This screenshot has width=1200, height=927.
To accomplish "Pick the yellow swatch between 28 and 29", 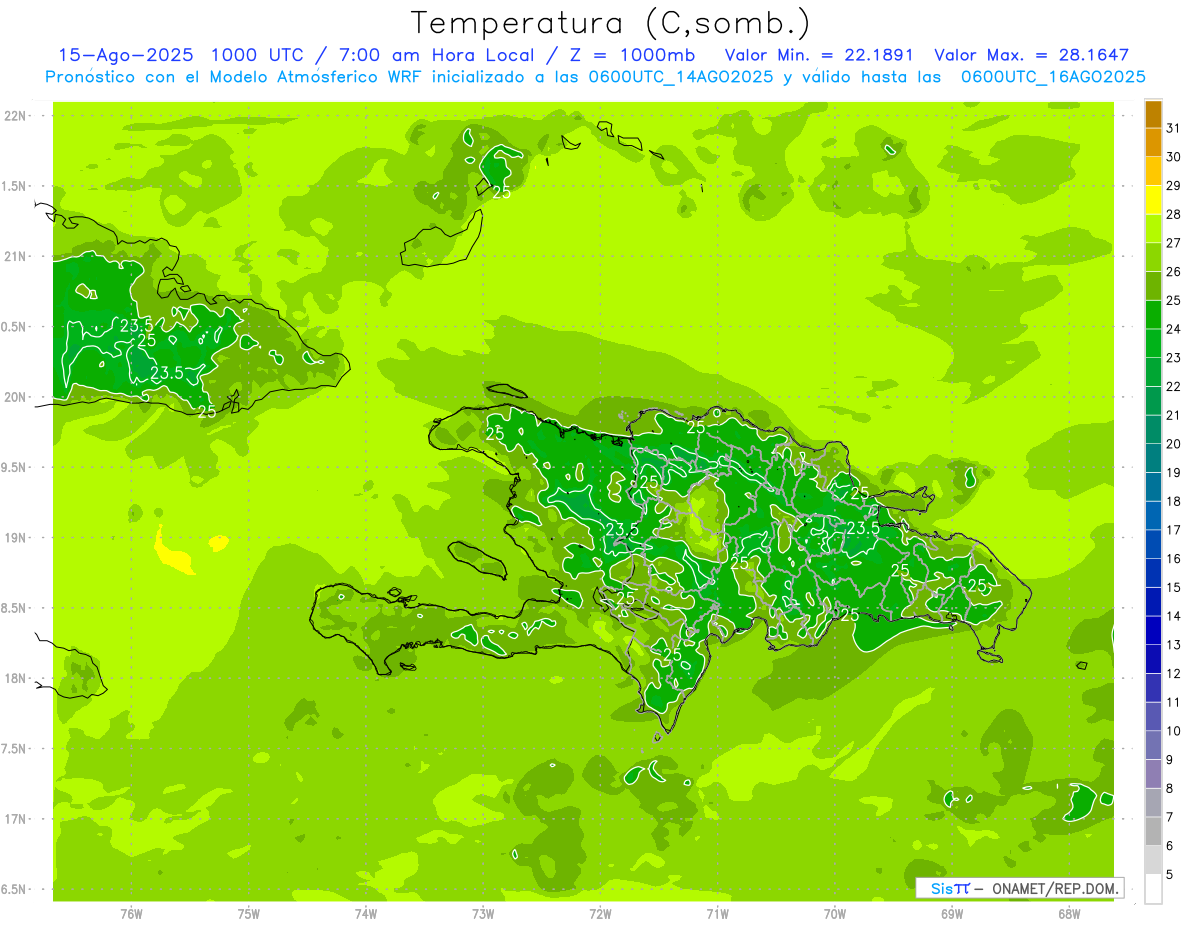I will tap(1153, 201).
